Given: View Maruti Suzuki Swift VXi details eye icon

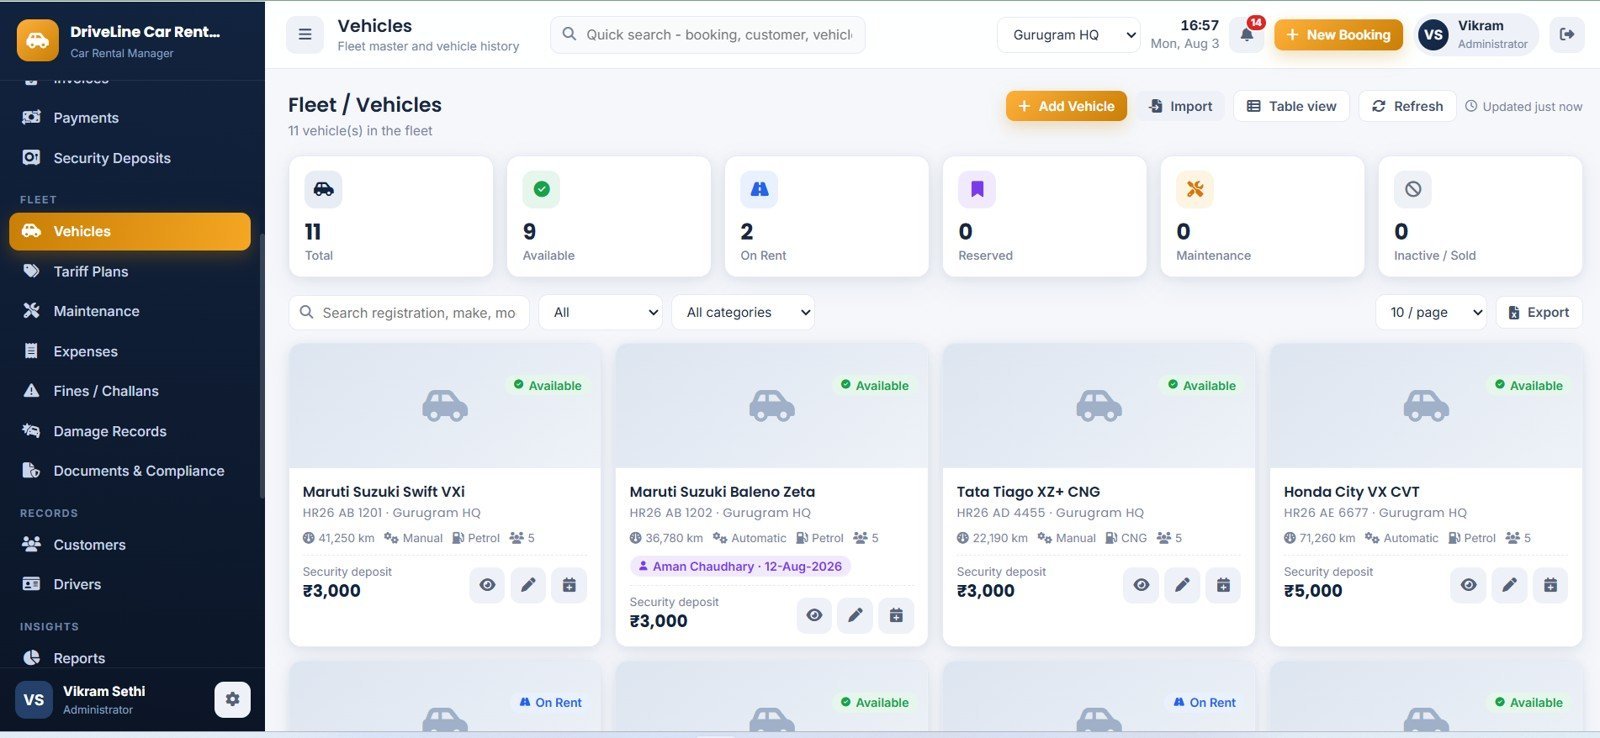Looking at the screenshot, I should [x=487, y=585].
